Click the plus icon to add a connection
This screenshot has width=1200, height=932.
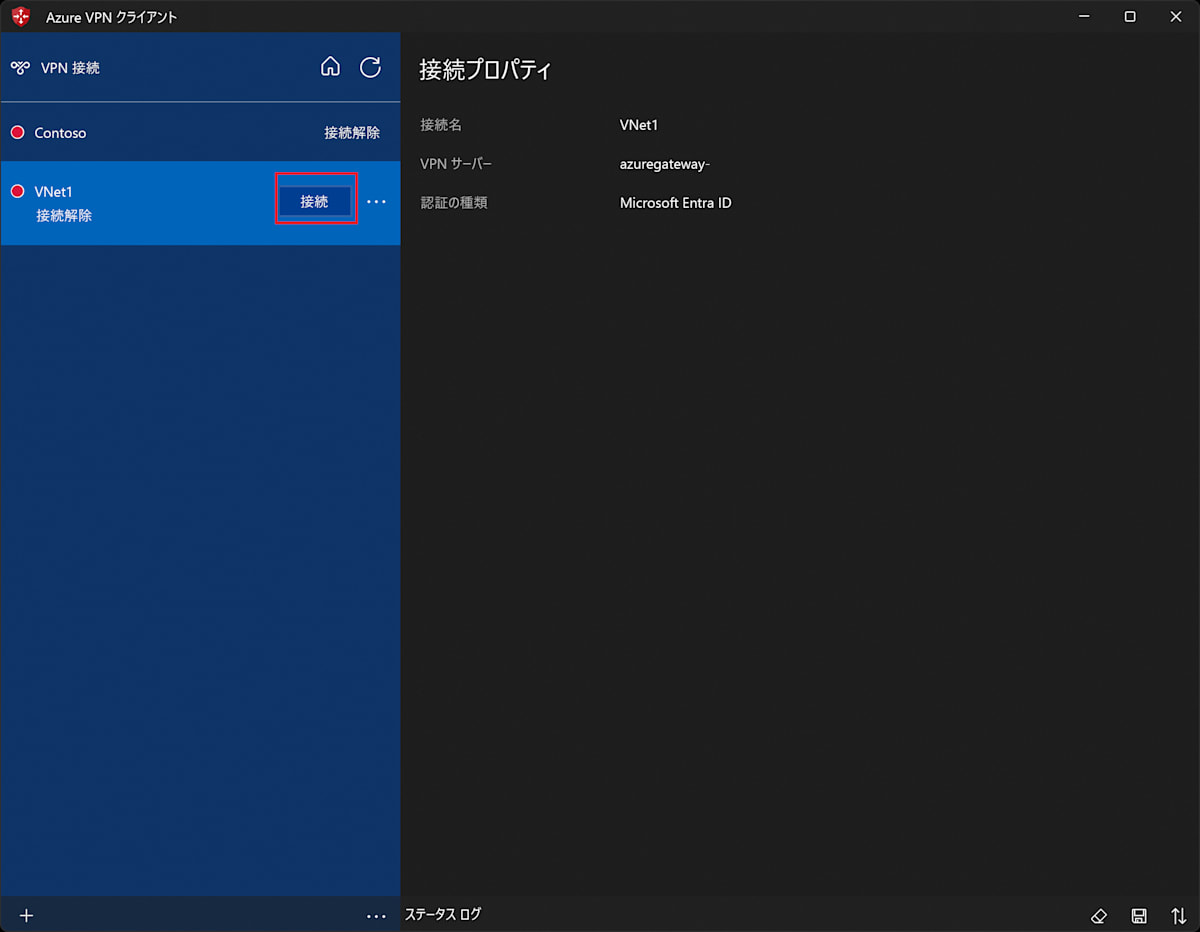tap(27, 915)
